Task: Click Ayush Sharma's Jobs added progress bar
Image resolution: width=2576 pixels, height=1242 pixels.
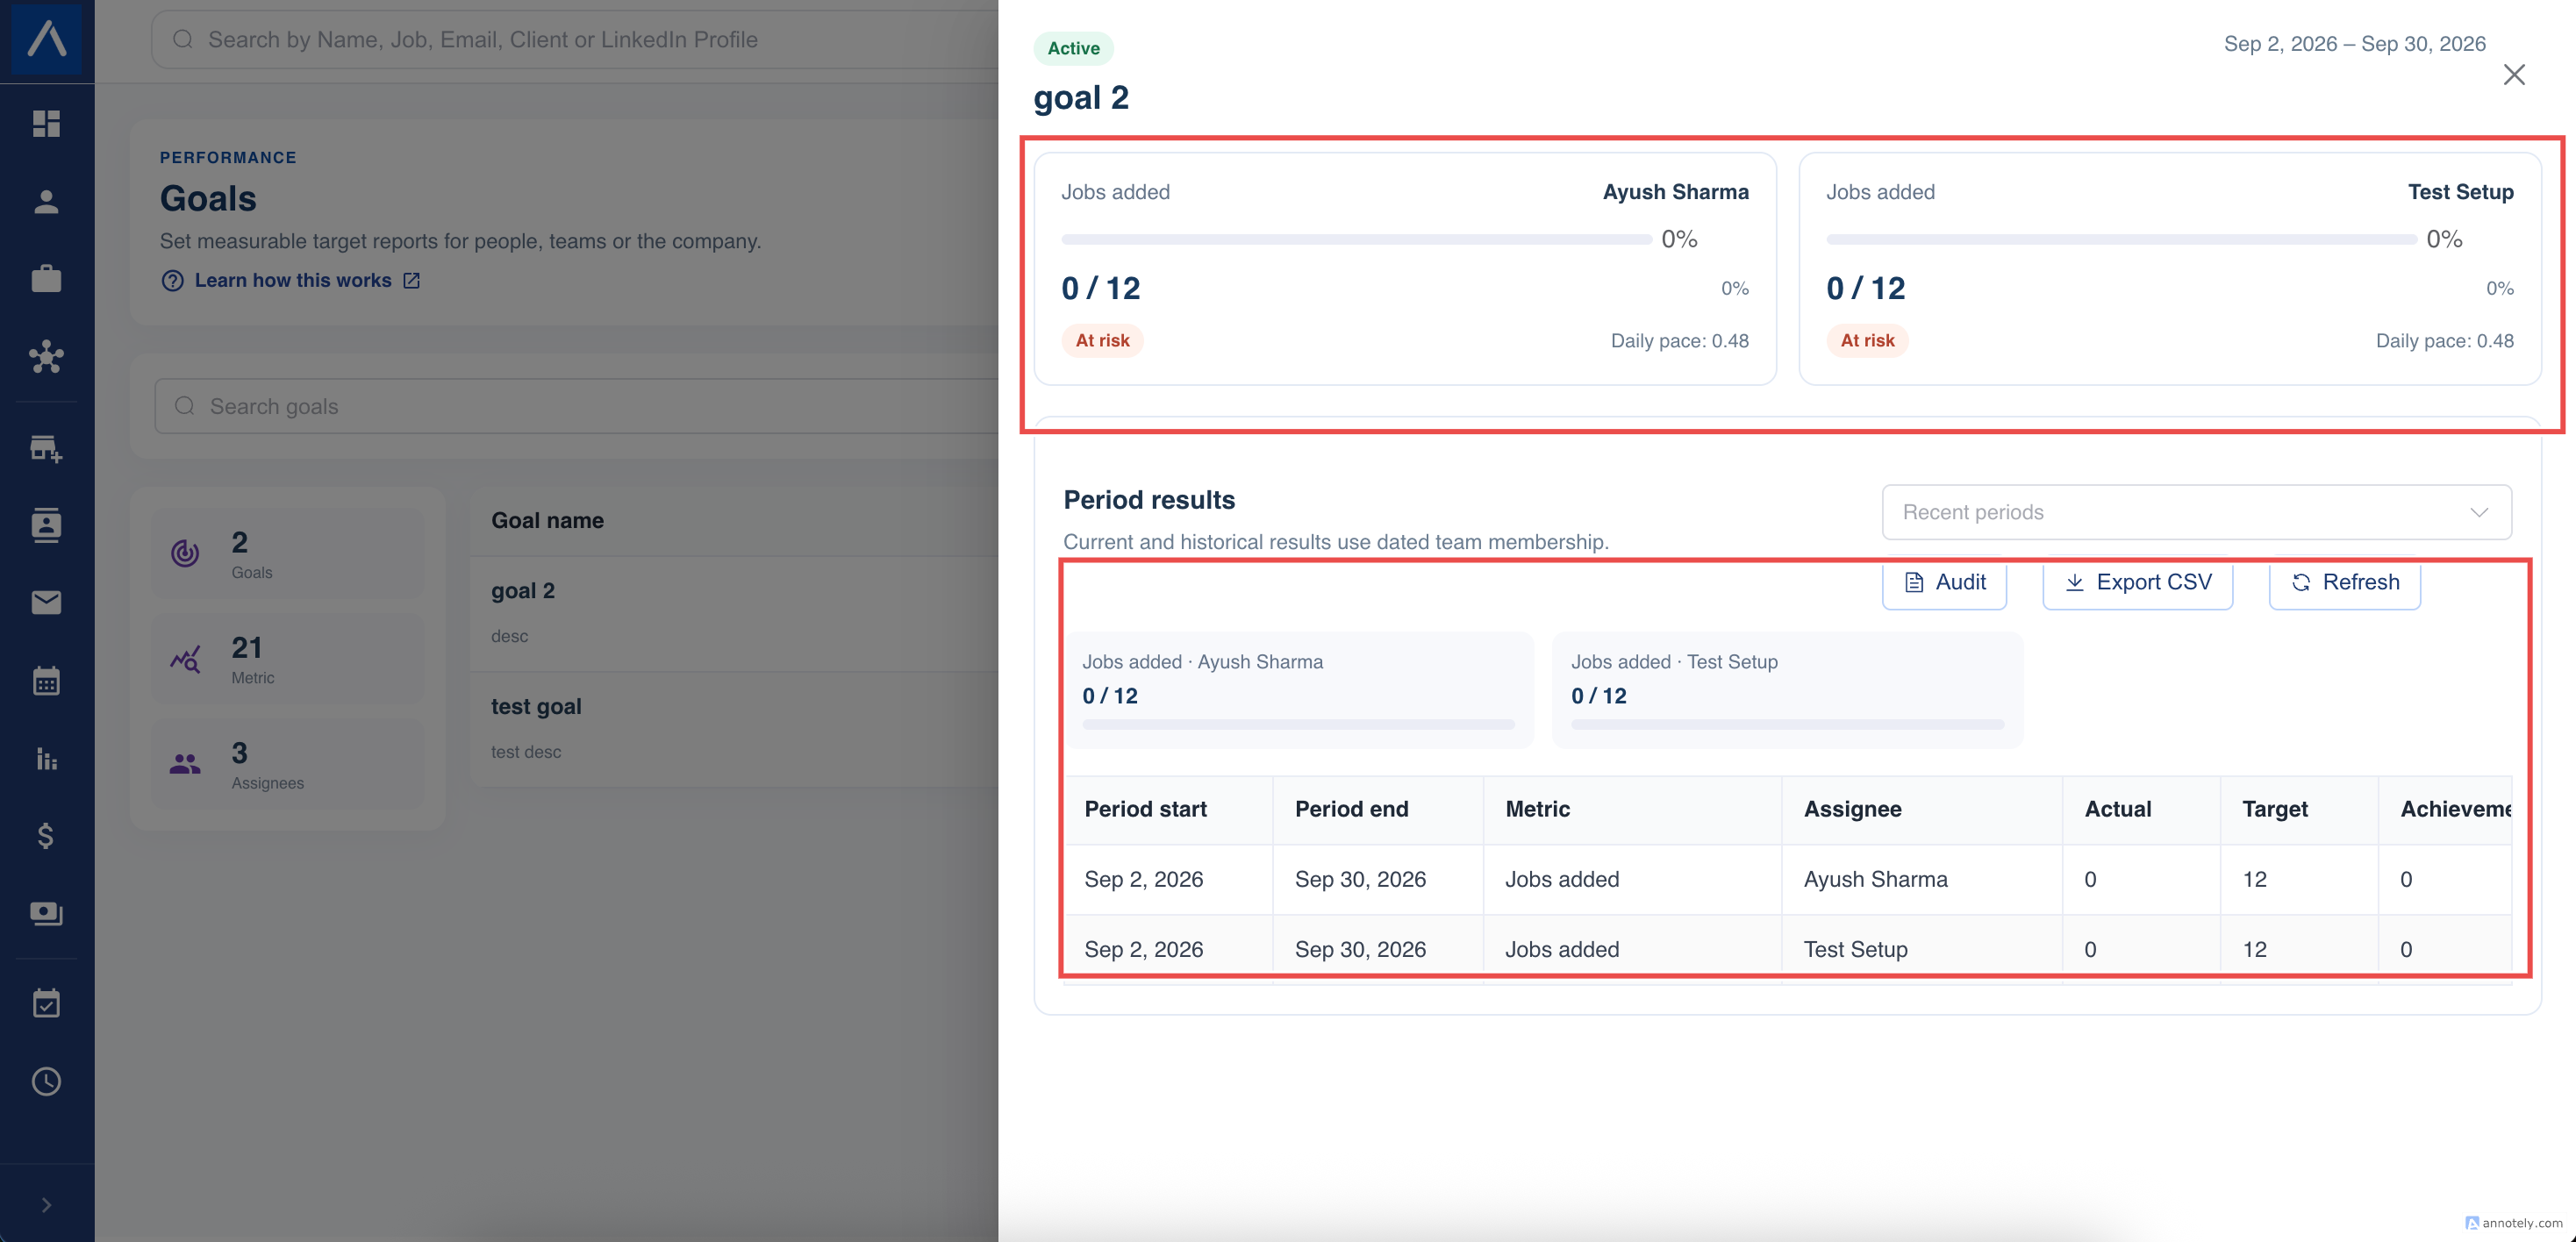Action: (1356, 240)
